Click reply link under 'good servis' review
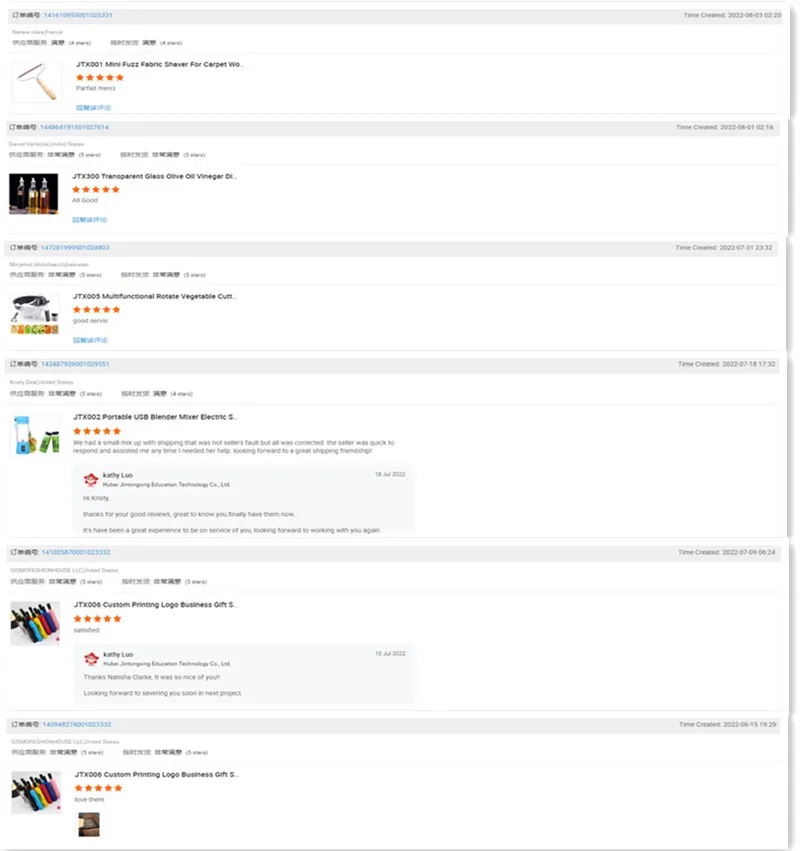Screen dimensions: 800x851 tap(90, 340)
